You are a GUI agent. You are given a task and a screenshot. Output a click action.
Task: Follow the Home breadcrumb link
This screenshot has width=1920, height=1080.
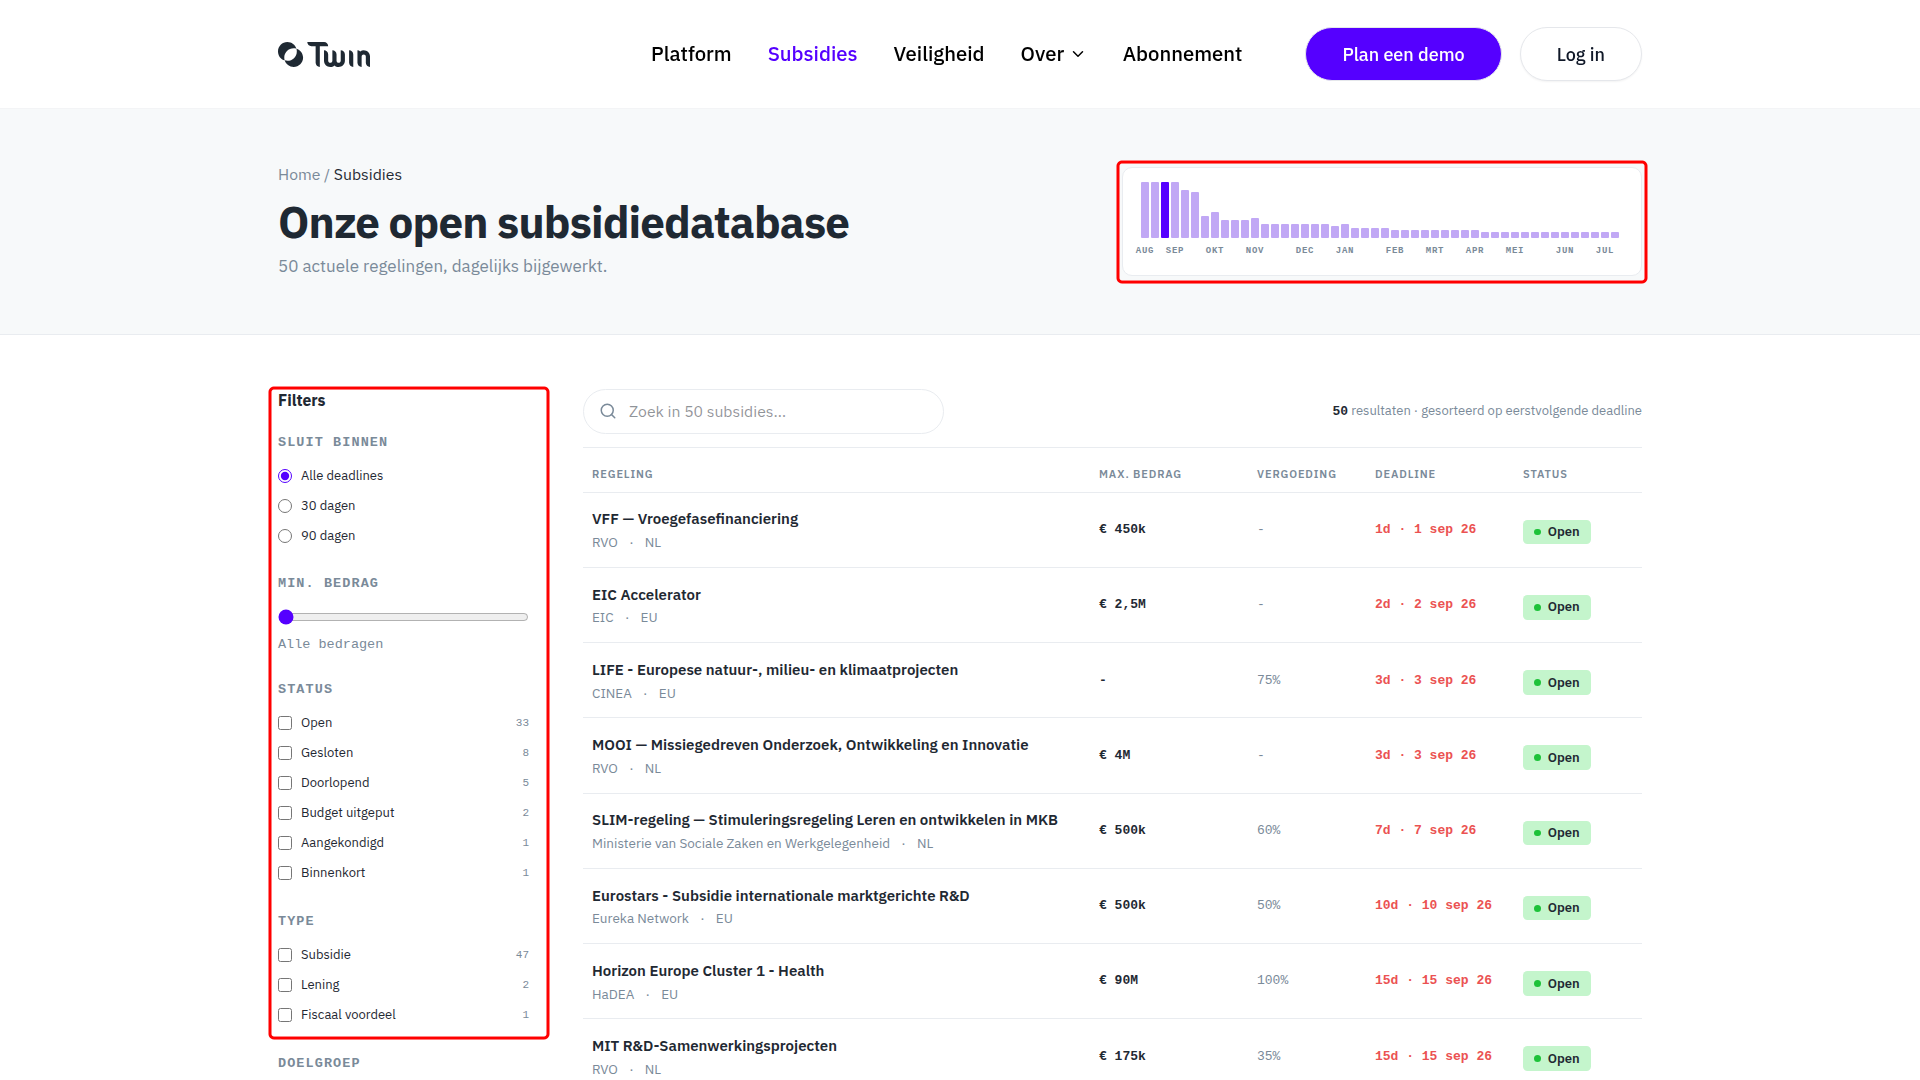[x=299, y=174]
